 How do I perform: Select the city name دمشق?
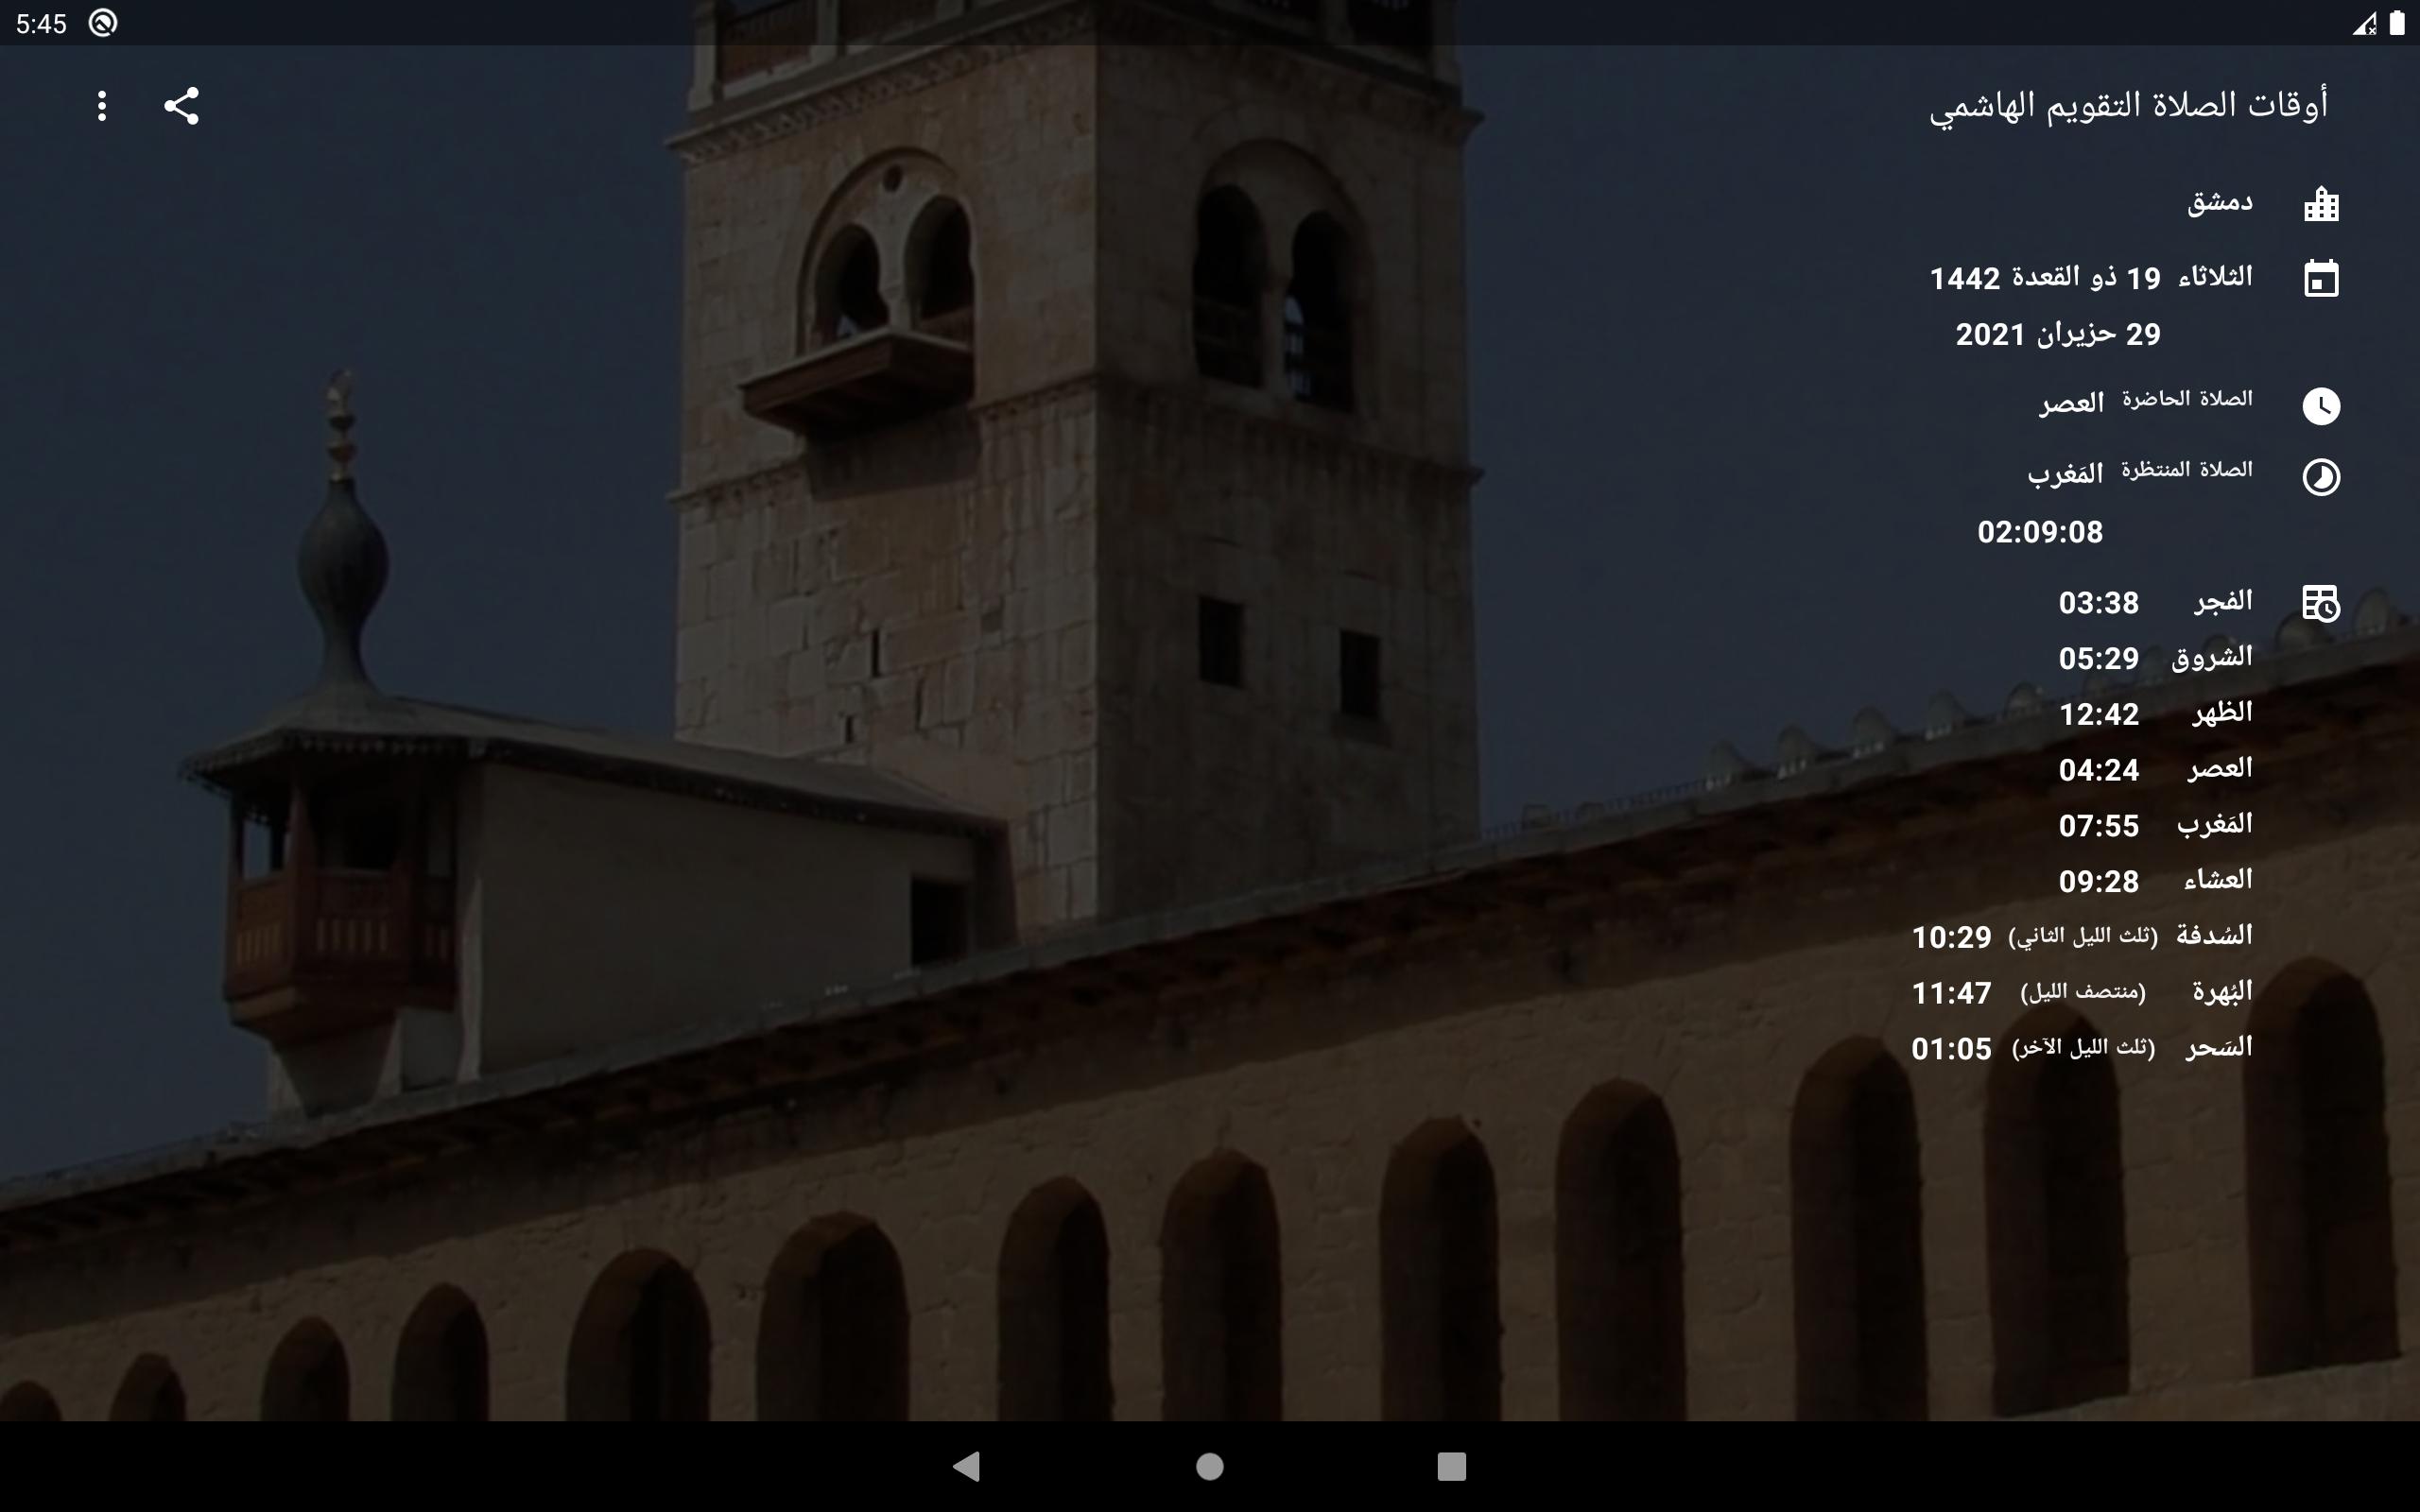point(2220,203)
